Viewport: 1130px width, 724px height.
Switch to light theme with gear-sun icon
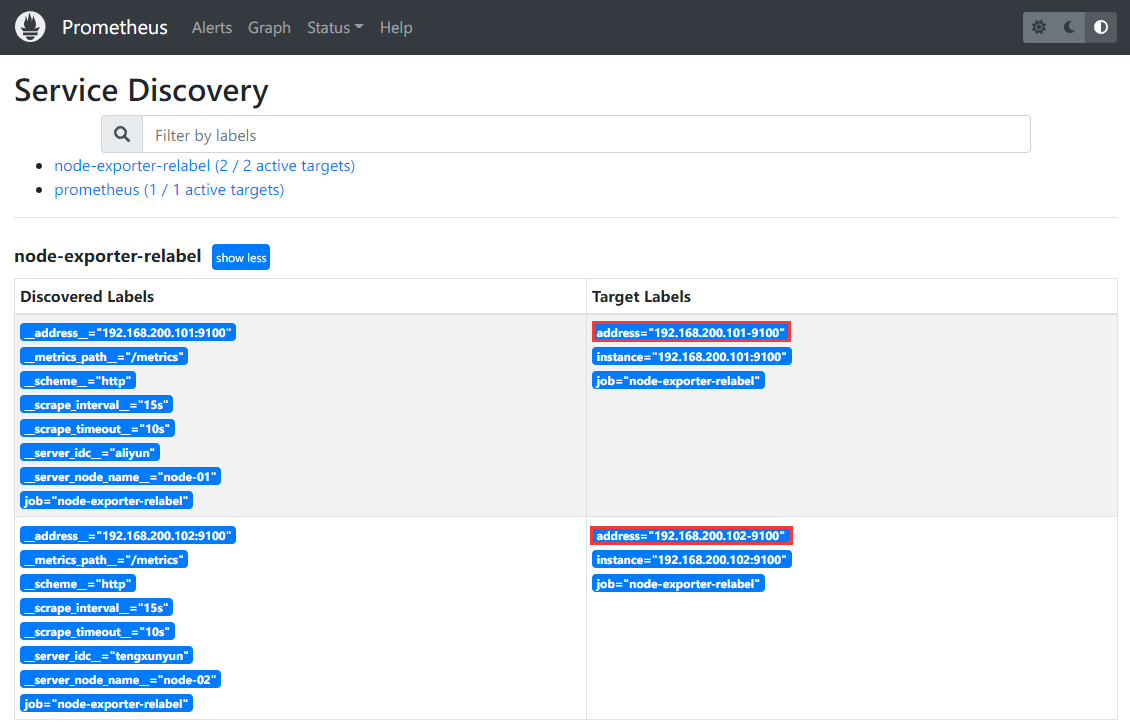coord(1038,27)
